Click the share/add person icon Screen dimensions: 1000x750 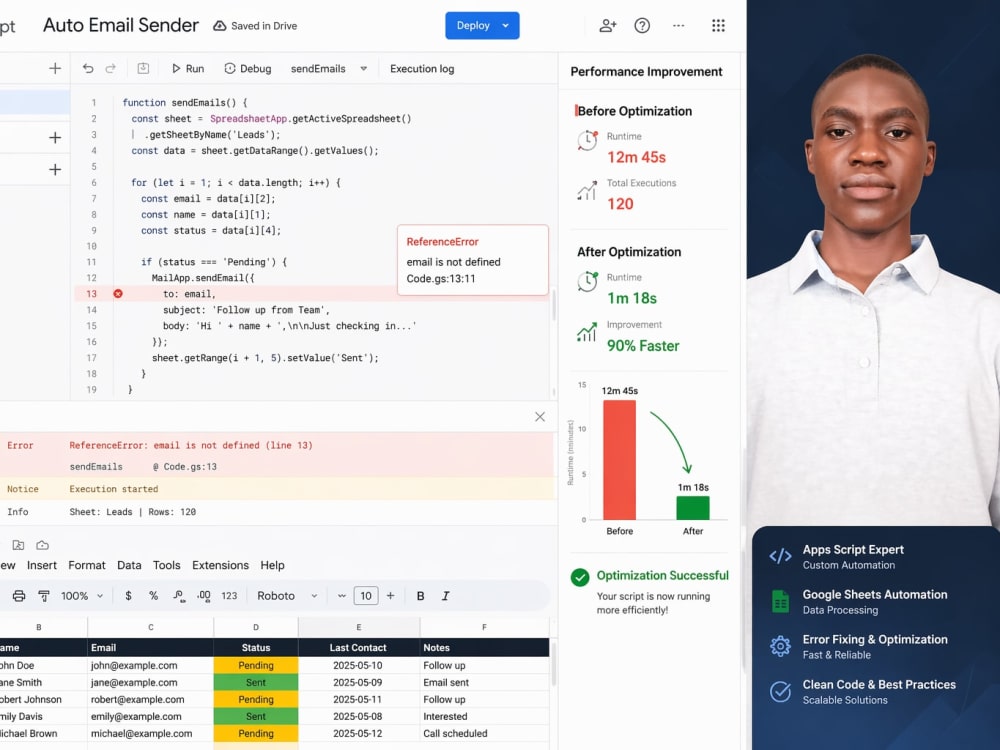(x=608, y=26)
